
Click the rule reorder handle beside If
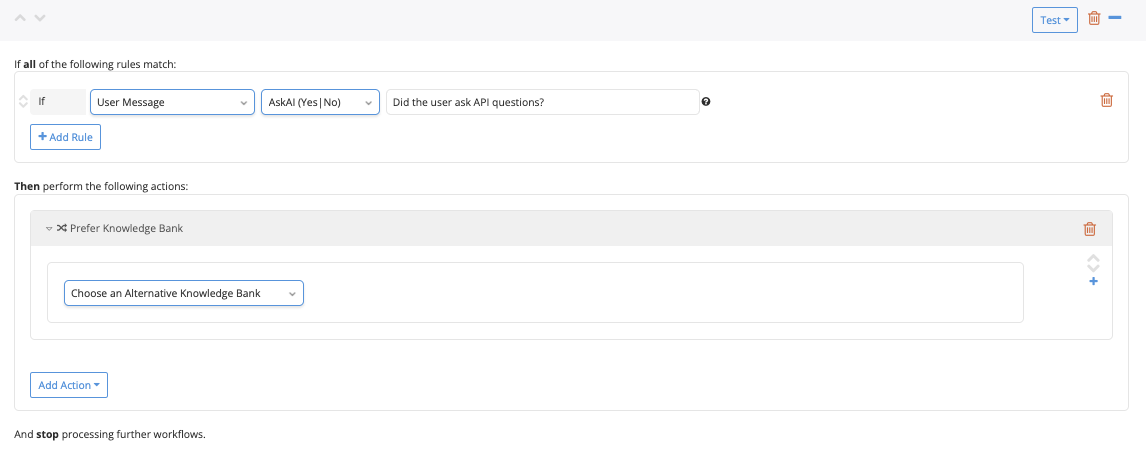[23, 102]
